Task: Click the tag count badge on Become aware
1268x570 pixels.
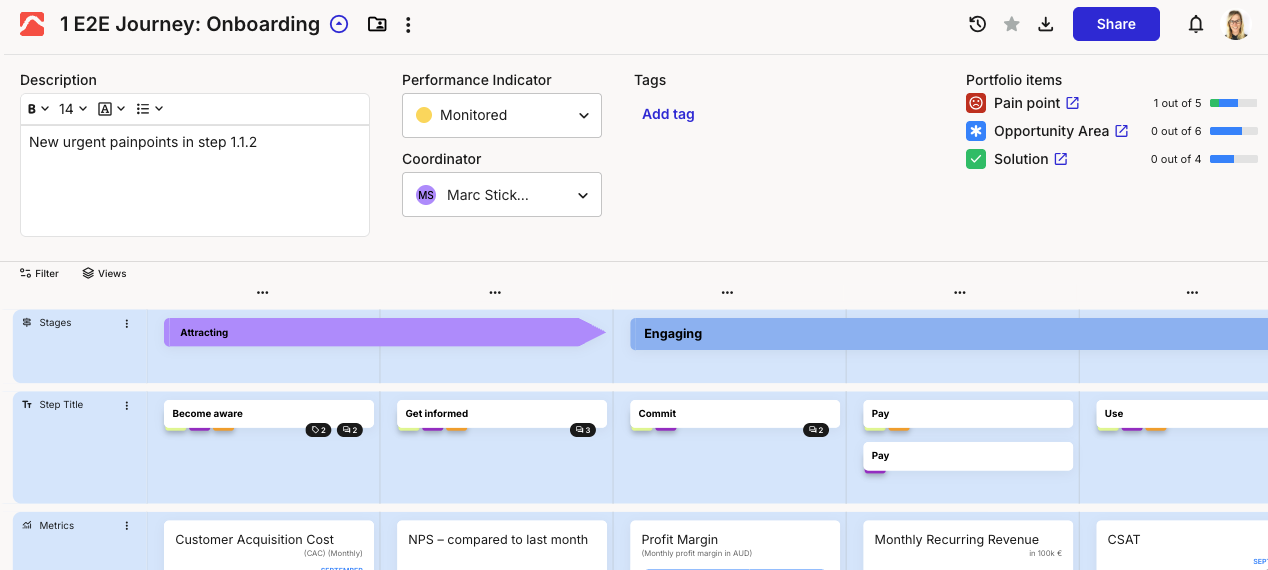Action: [x=319, y=430]
